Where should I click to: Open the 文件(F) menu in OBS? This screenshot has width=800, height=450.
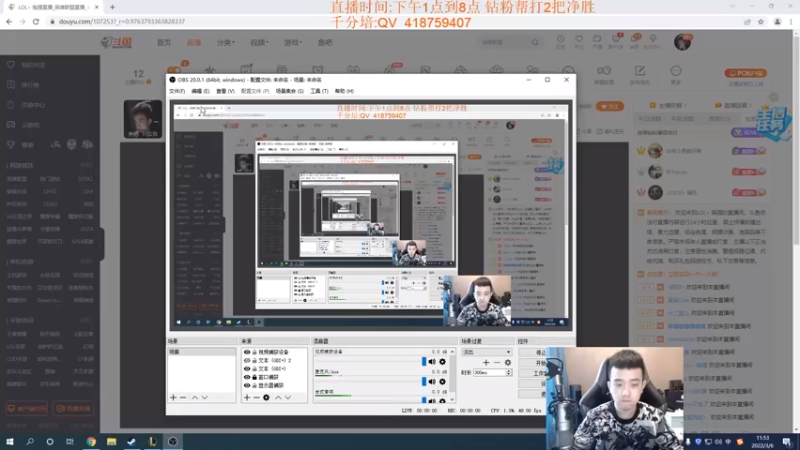tap(177, 91)
